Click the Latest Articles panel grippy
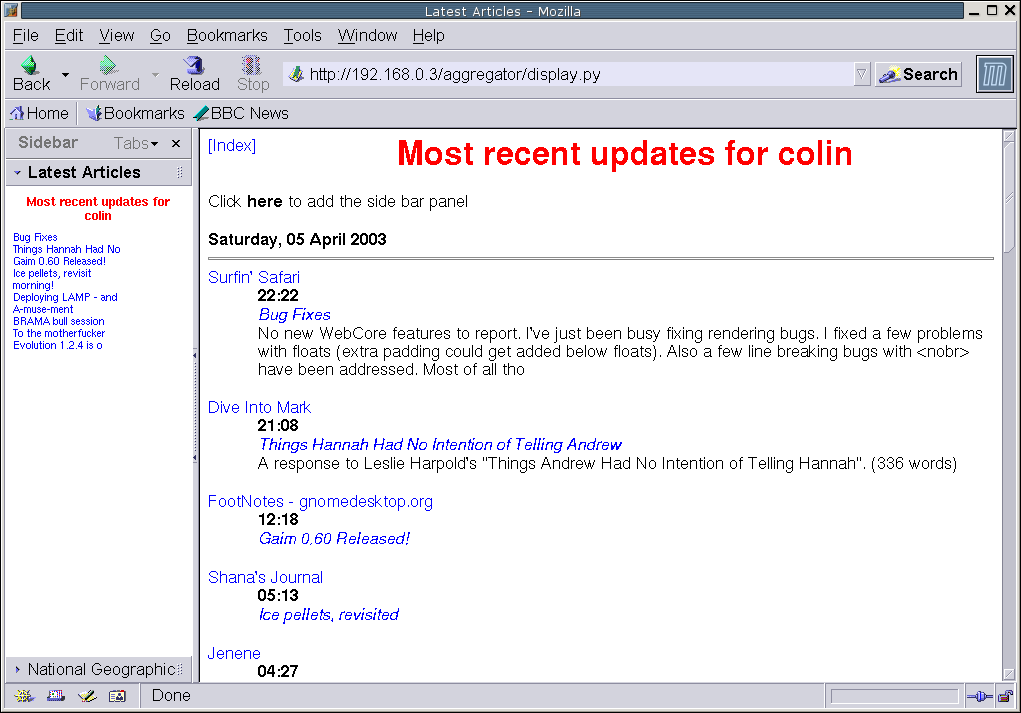 coord(180,173)
